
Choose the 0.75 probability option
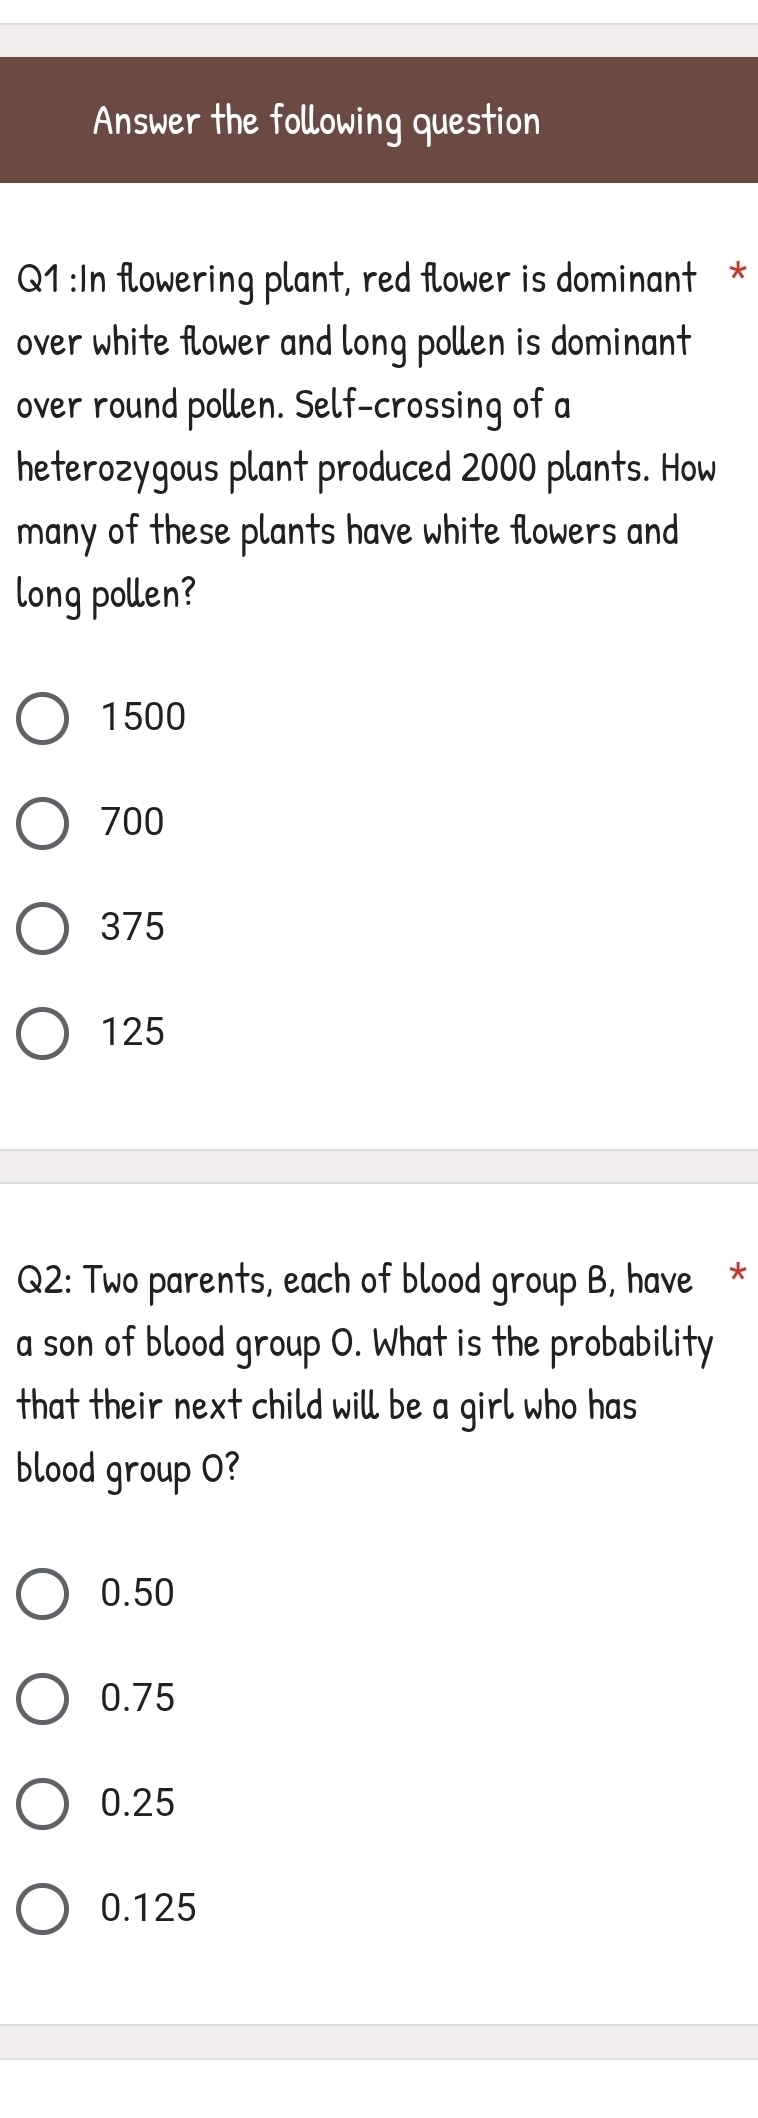pos(41,1699)
